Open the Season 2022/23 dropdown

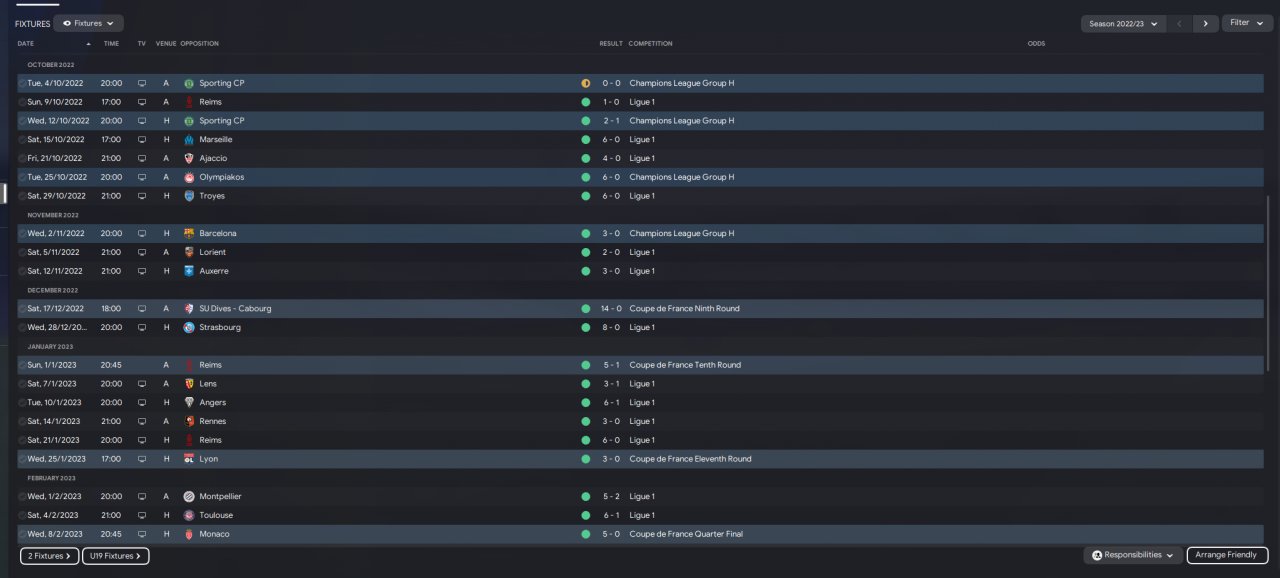[x=1123, y=23]
